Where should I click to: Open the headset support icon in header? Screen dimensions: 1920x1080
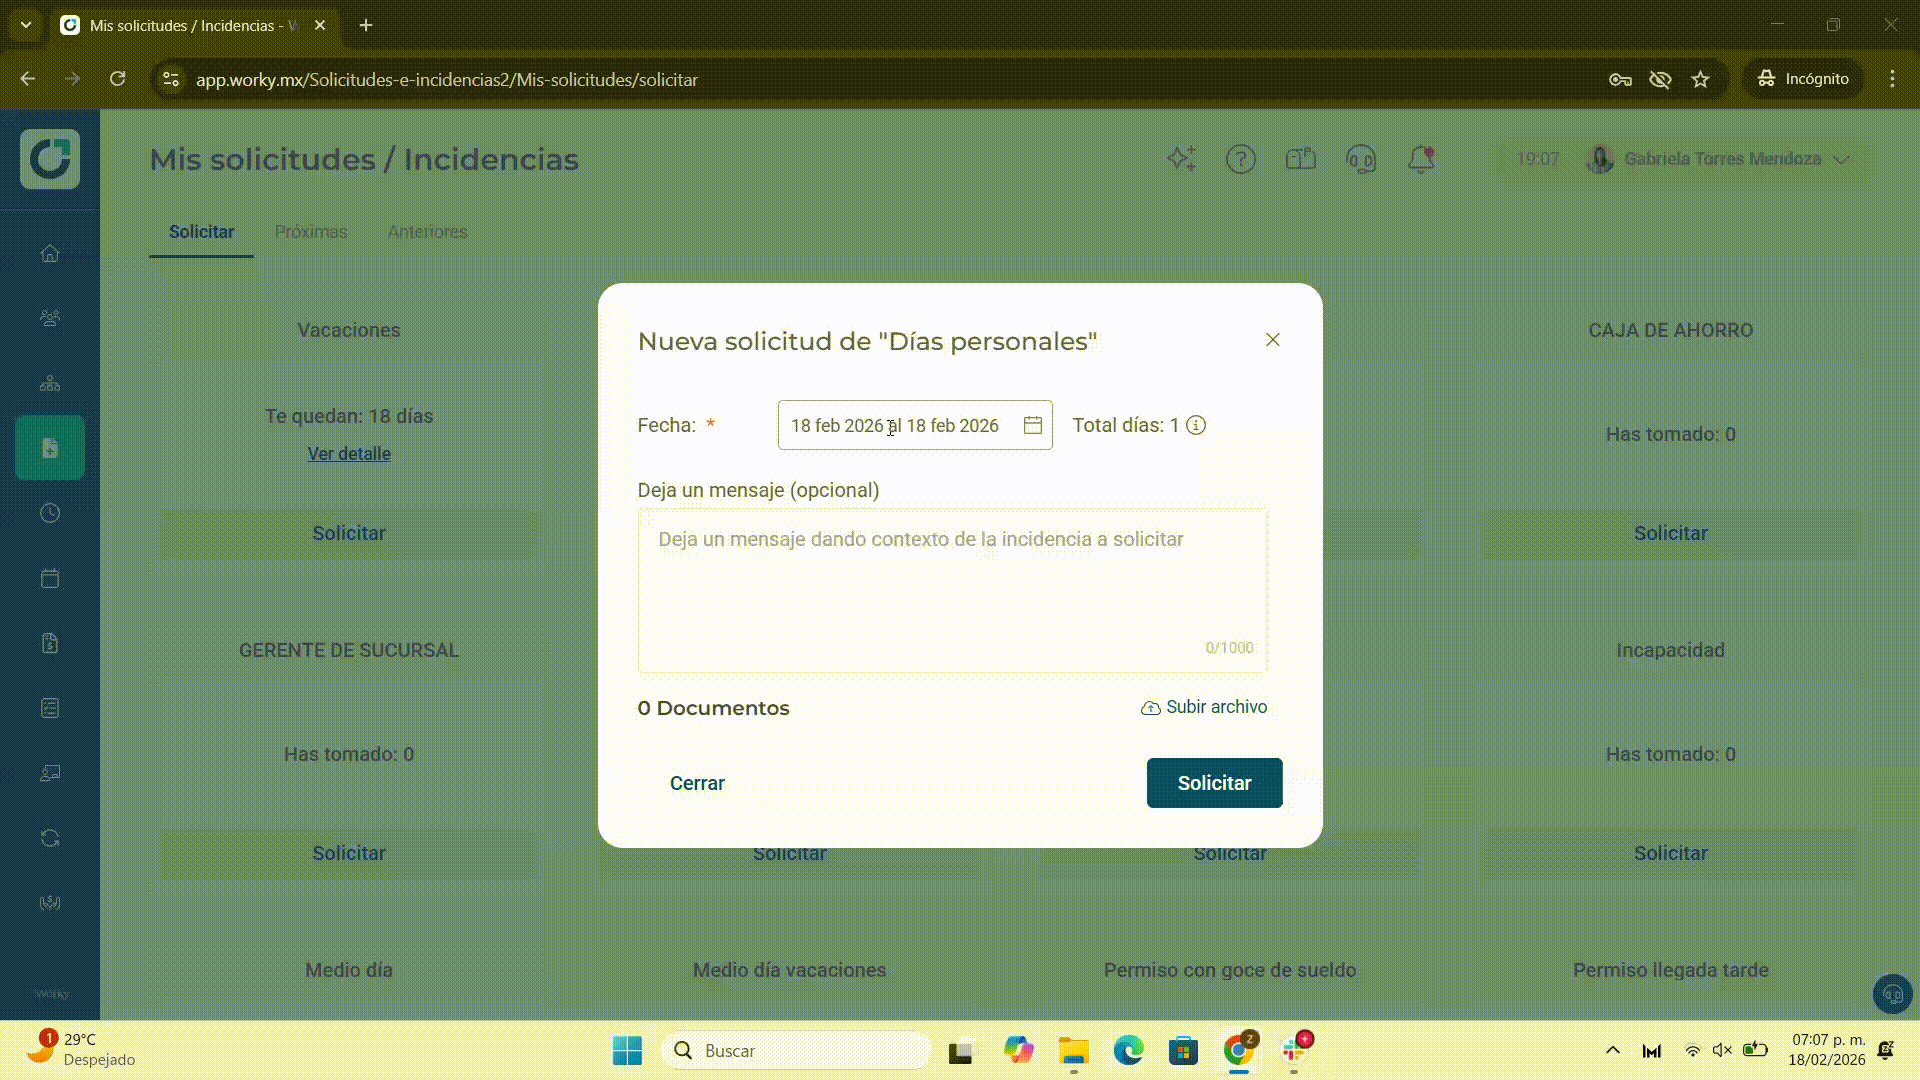click(x=1361, y=159)
